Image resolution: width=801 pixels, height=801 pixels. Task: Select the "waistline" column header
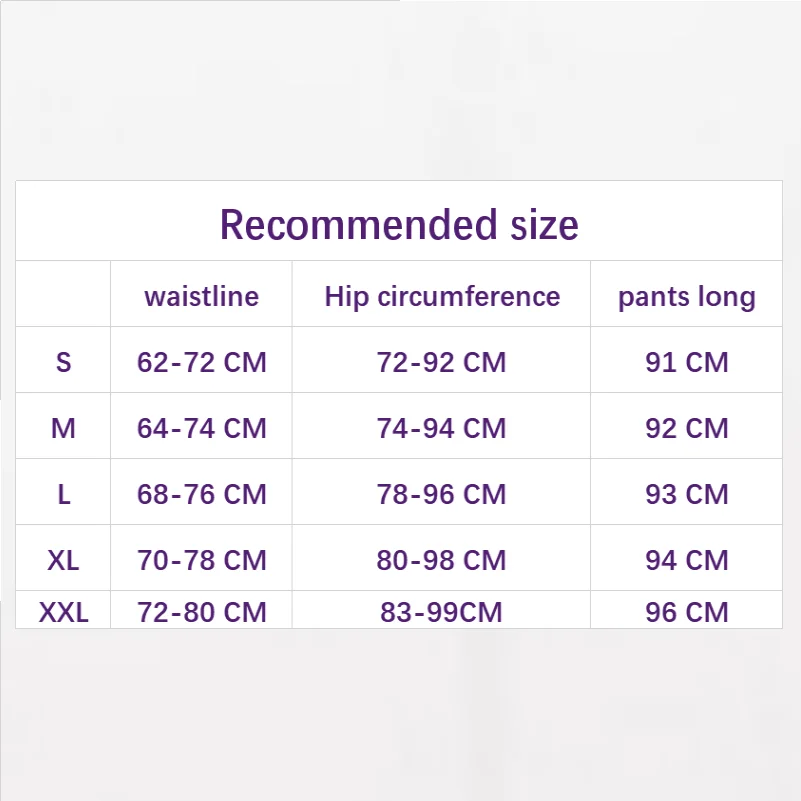coord(201,296)
